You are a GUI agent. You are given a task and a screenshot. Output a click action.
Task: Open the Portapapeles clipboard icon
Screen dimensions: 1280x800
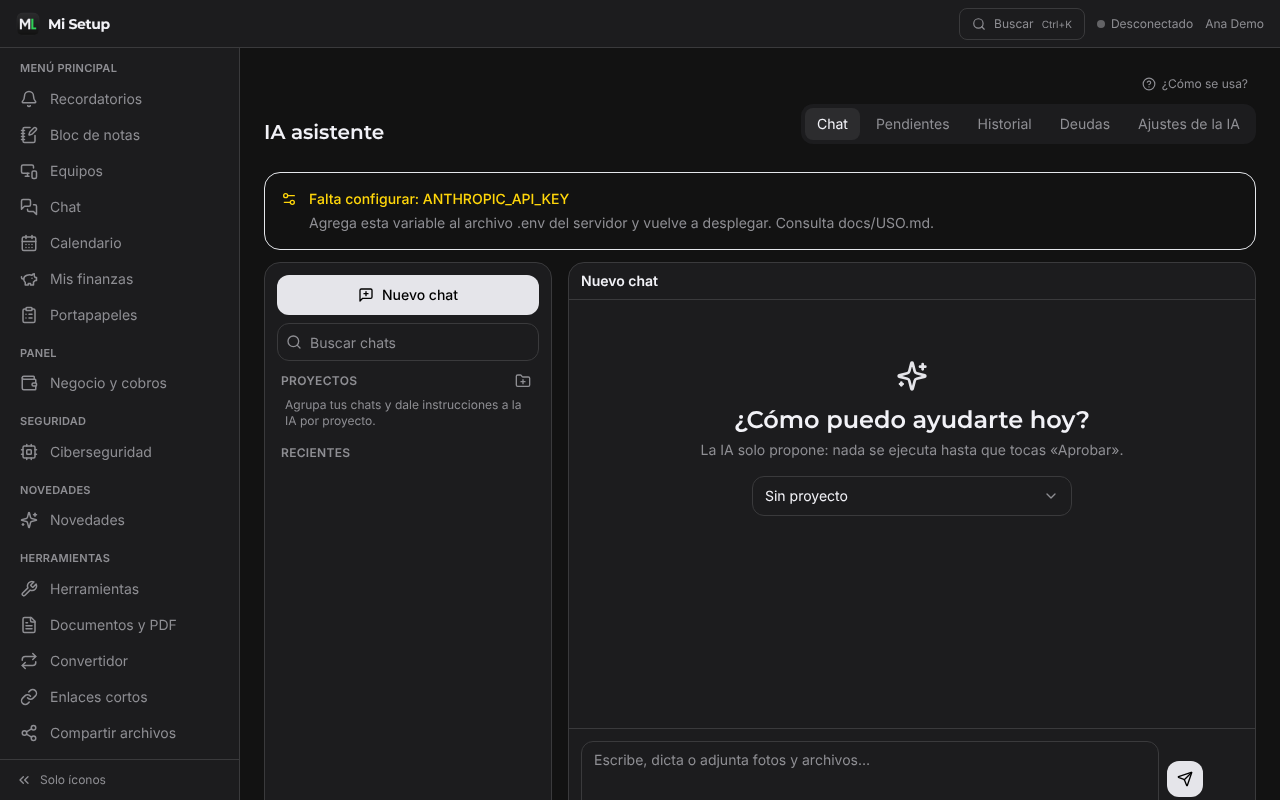(29, 315)
